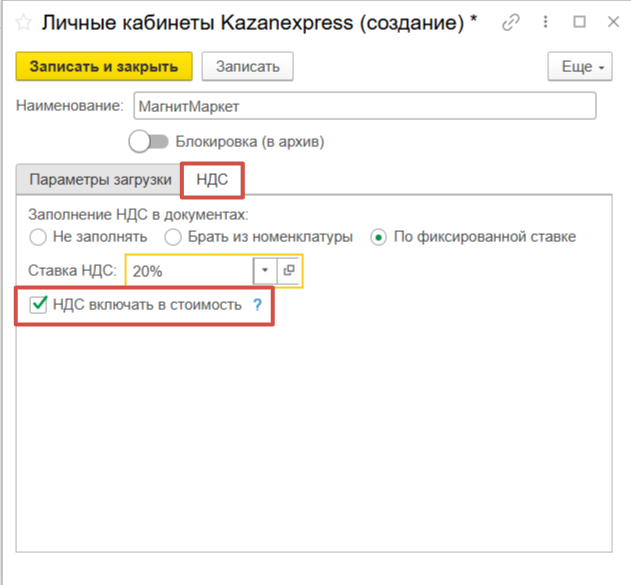Choose Брать из номенклатуры radio option
The width and height of the screenshot is (631, 585).
(x=172, y=237)
